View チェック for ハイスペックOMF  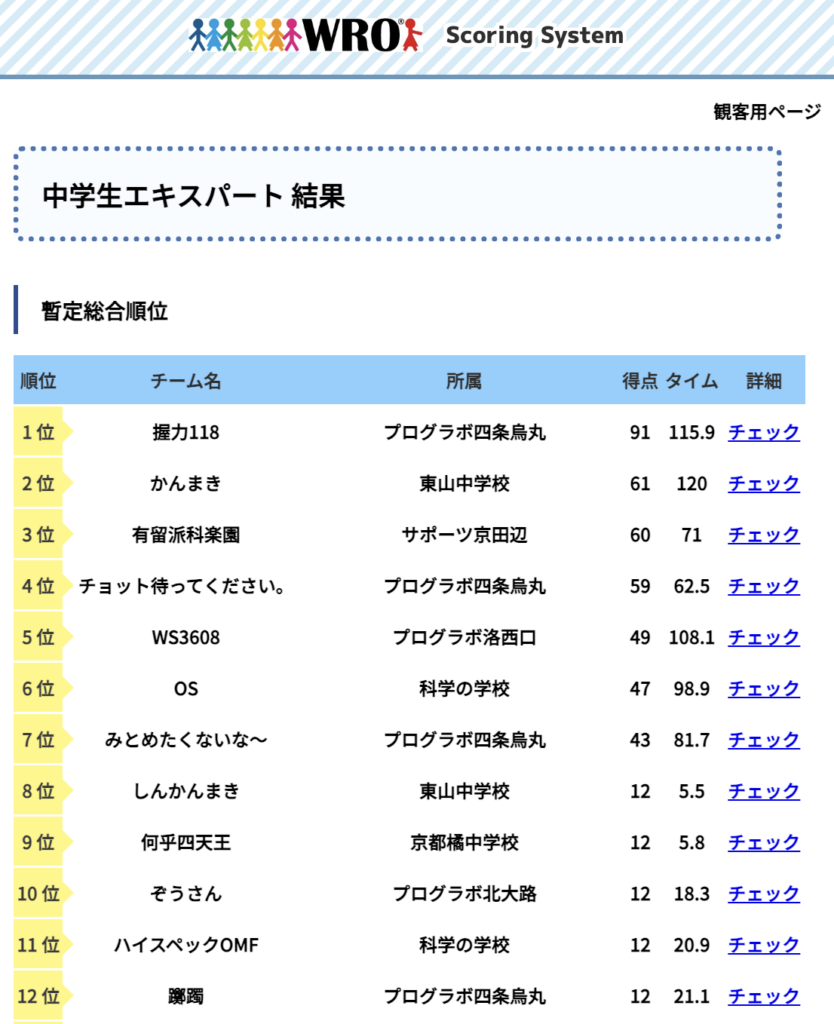point(763,945)
